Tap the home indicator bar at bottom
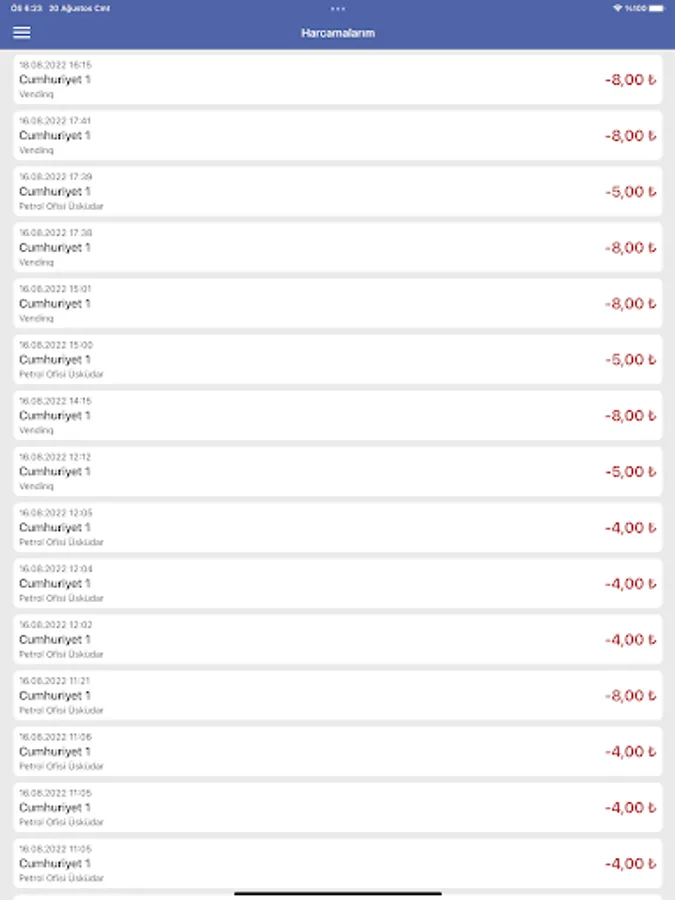Screen dimensions: 675x900 [x=337, y=893]
